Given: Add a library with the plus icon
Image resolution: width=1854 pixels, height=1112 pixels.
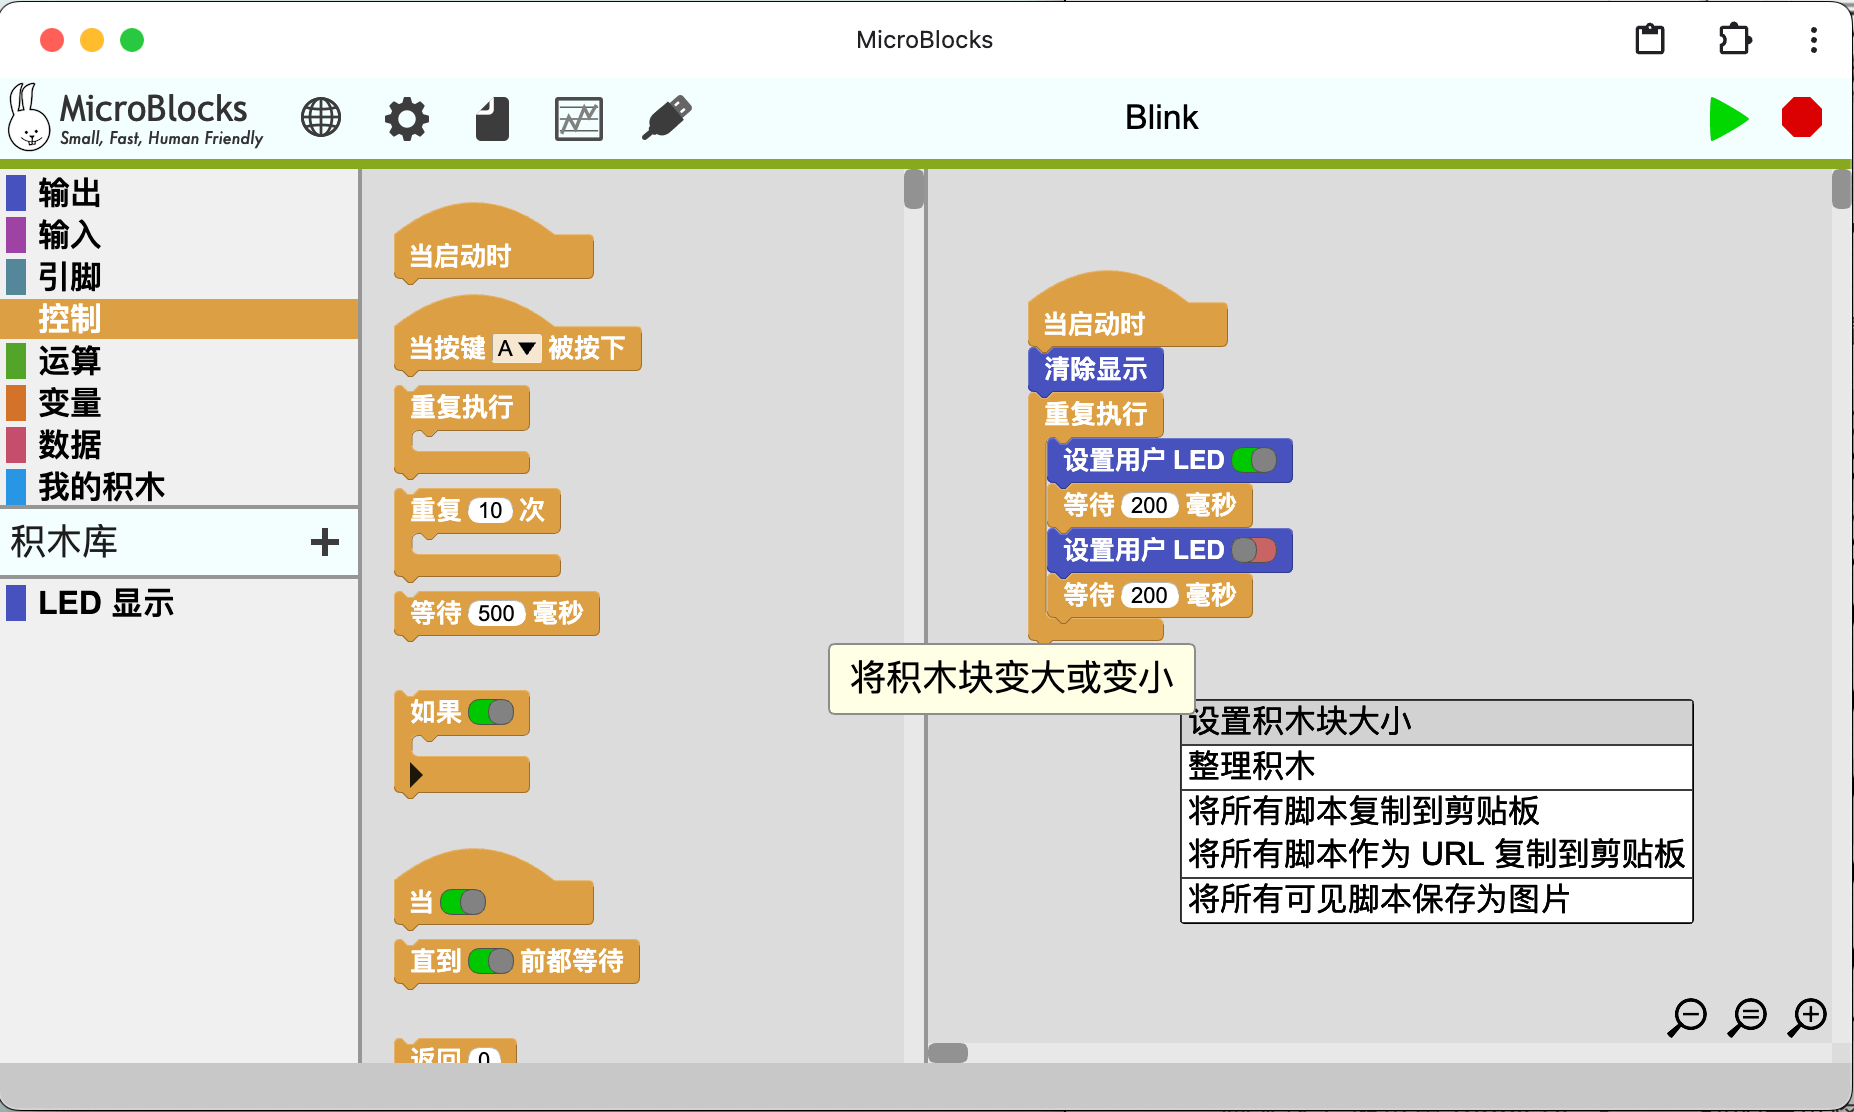Looking at the screenshot, I should (x=325, y=542).
